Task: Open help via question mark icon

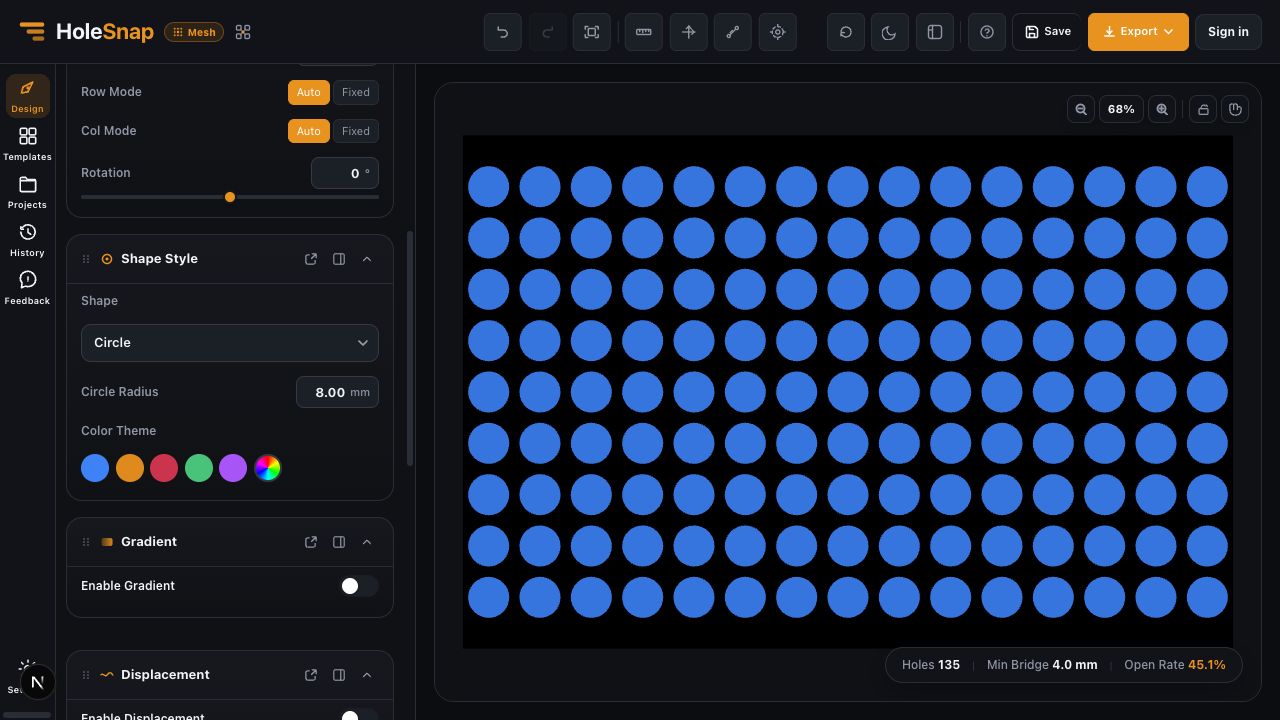Action: tap(987, 32)
